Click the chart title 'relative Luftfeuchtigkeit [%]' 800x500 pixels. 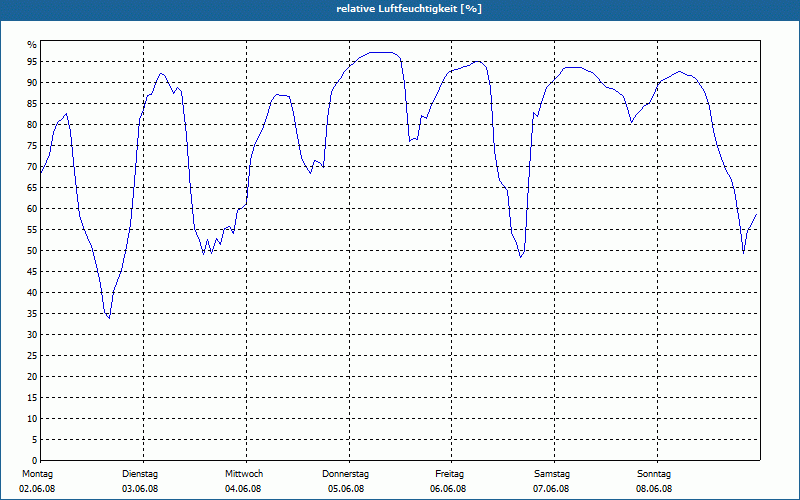[409, 9]
